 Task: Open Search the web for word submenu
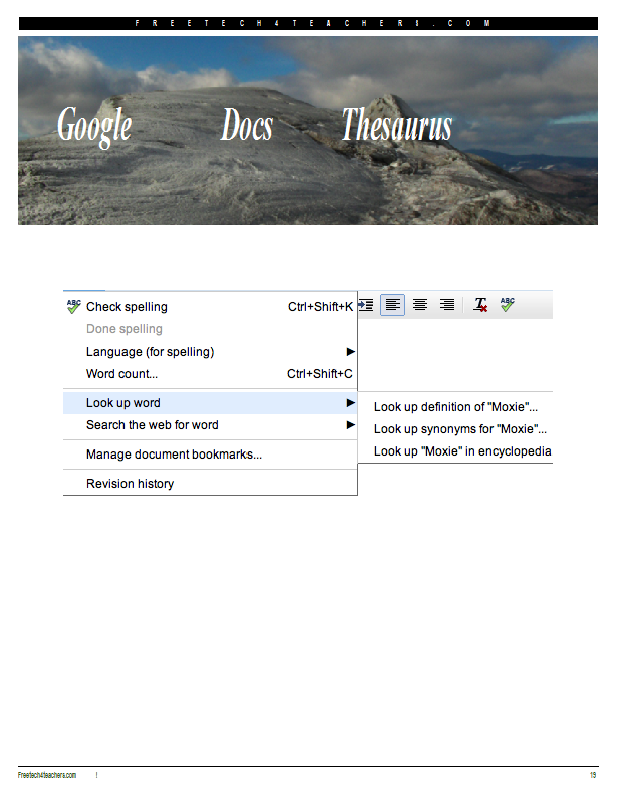pyautogui.click(x=210, y=425)
